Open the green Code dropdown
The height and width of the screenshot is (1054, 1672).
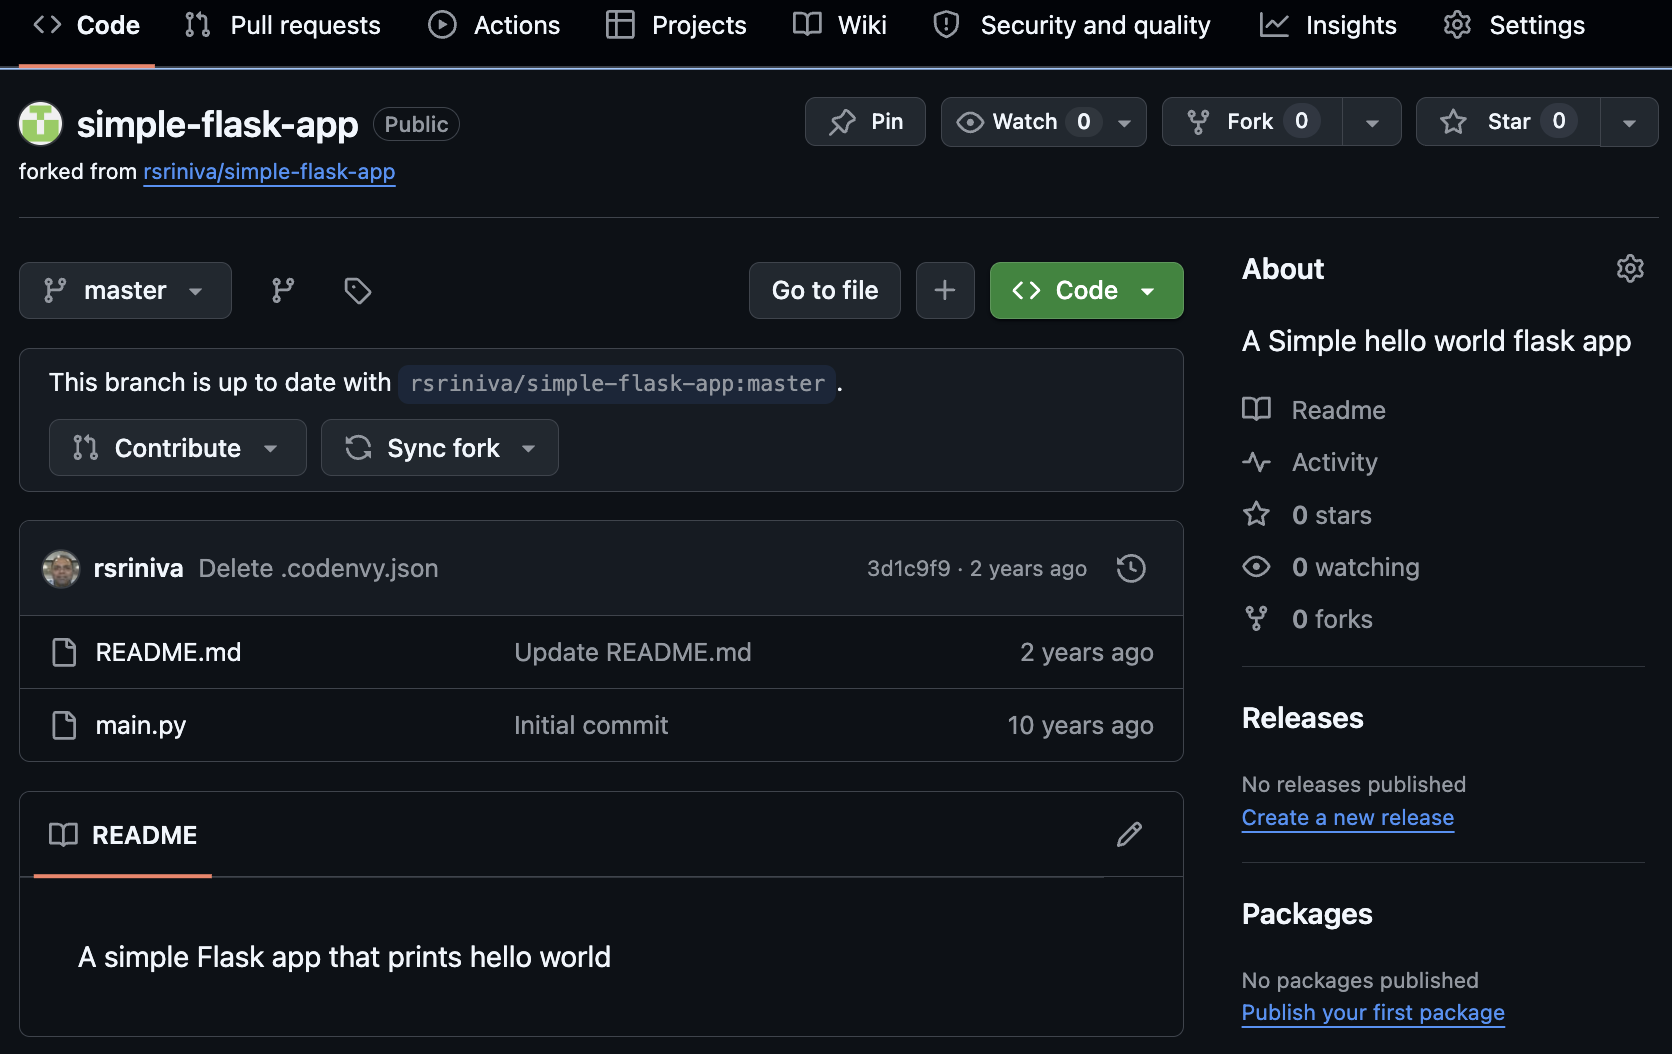click(x=1086, y=290)
